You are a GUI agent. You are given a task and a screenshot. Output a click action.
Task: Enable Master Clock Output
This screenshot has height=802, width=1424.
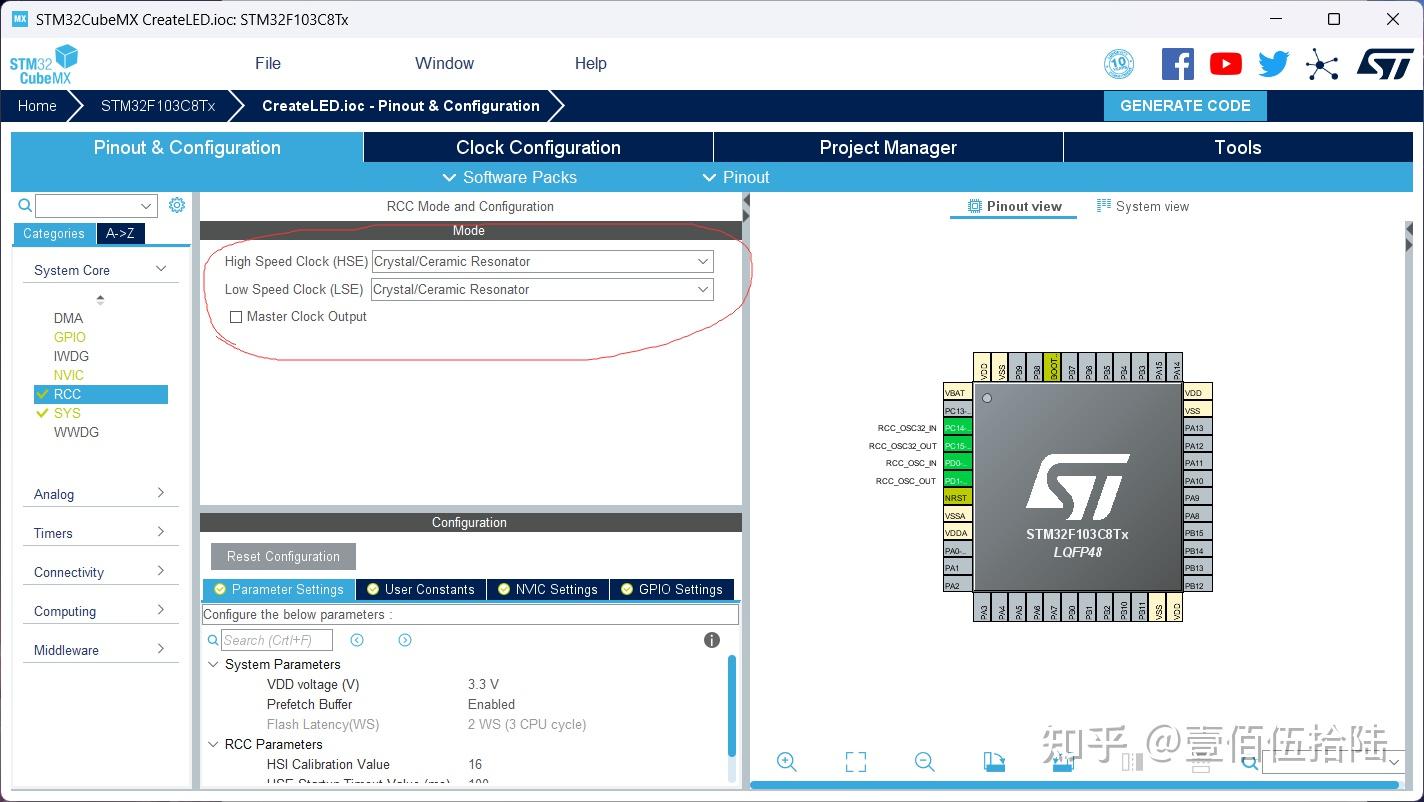click(x=236, y=317)
